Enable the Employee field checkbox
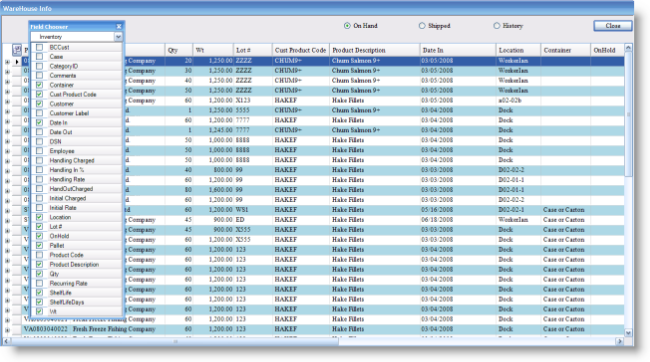This screenshot has width=650, height=362. tap(39, 151)
